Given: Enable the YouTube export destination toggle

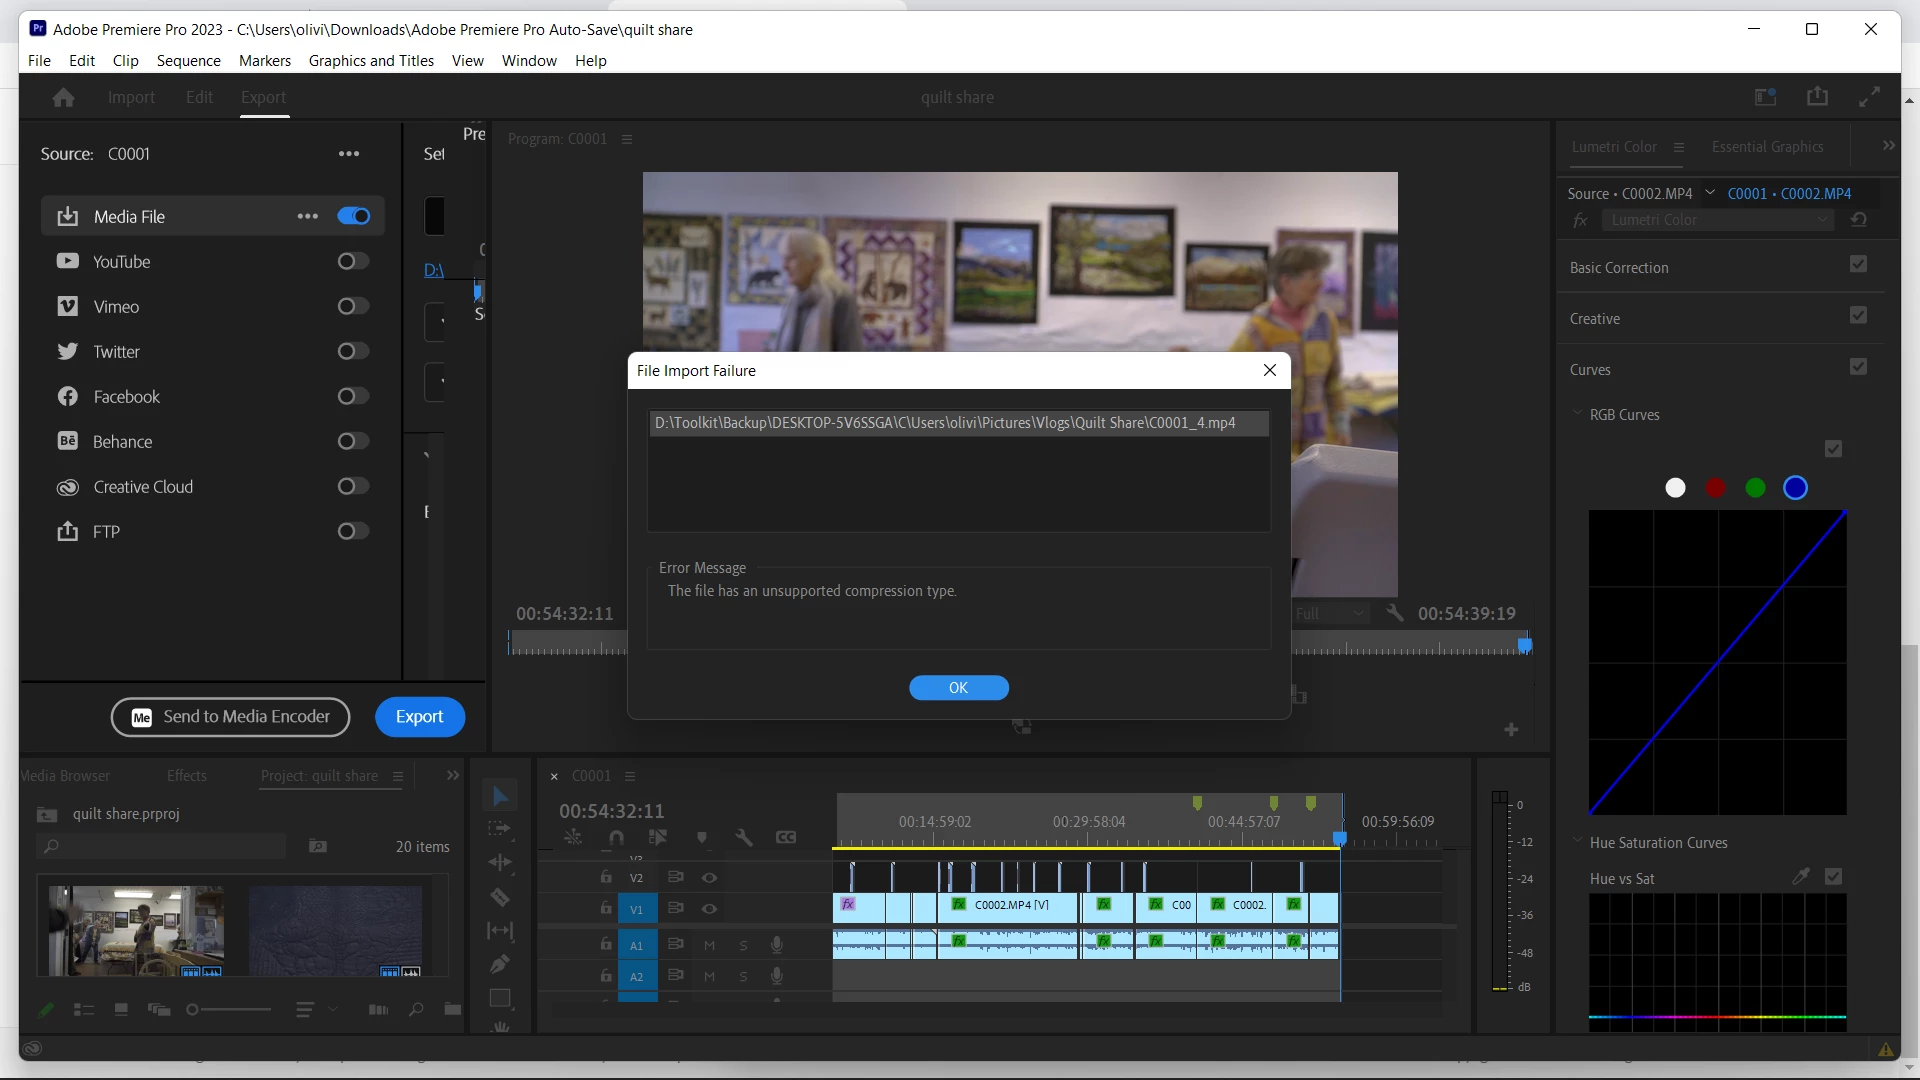Looking at the screenshot, I should 353,262.
